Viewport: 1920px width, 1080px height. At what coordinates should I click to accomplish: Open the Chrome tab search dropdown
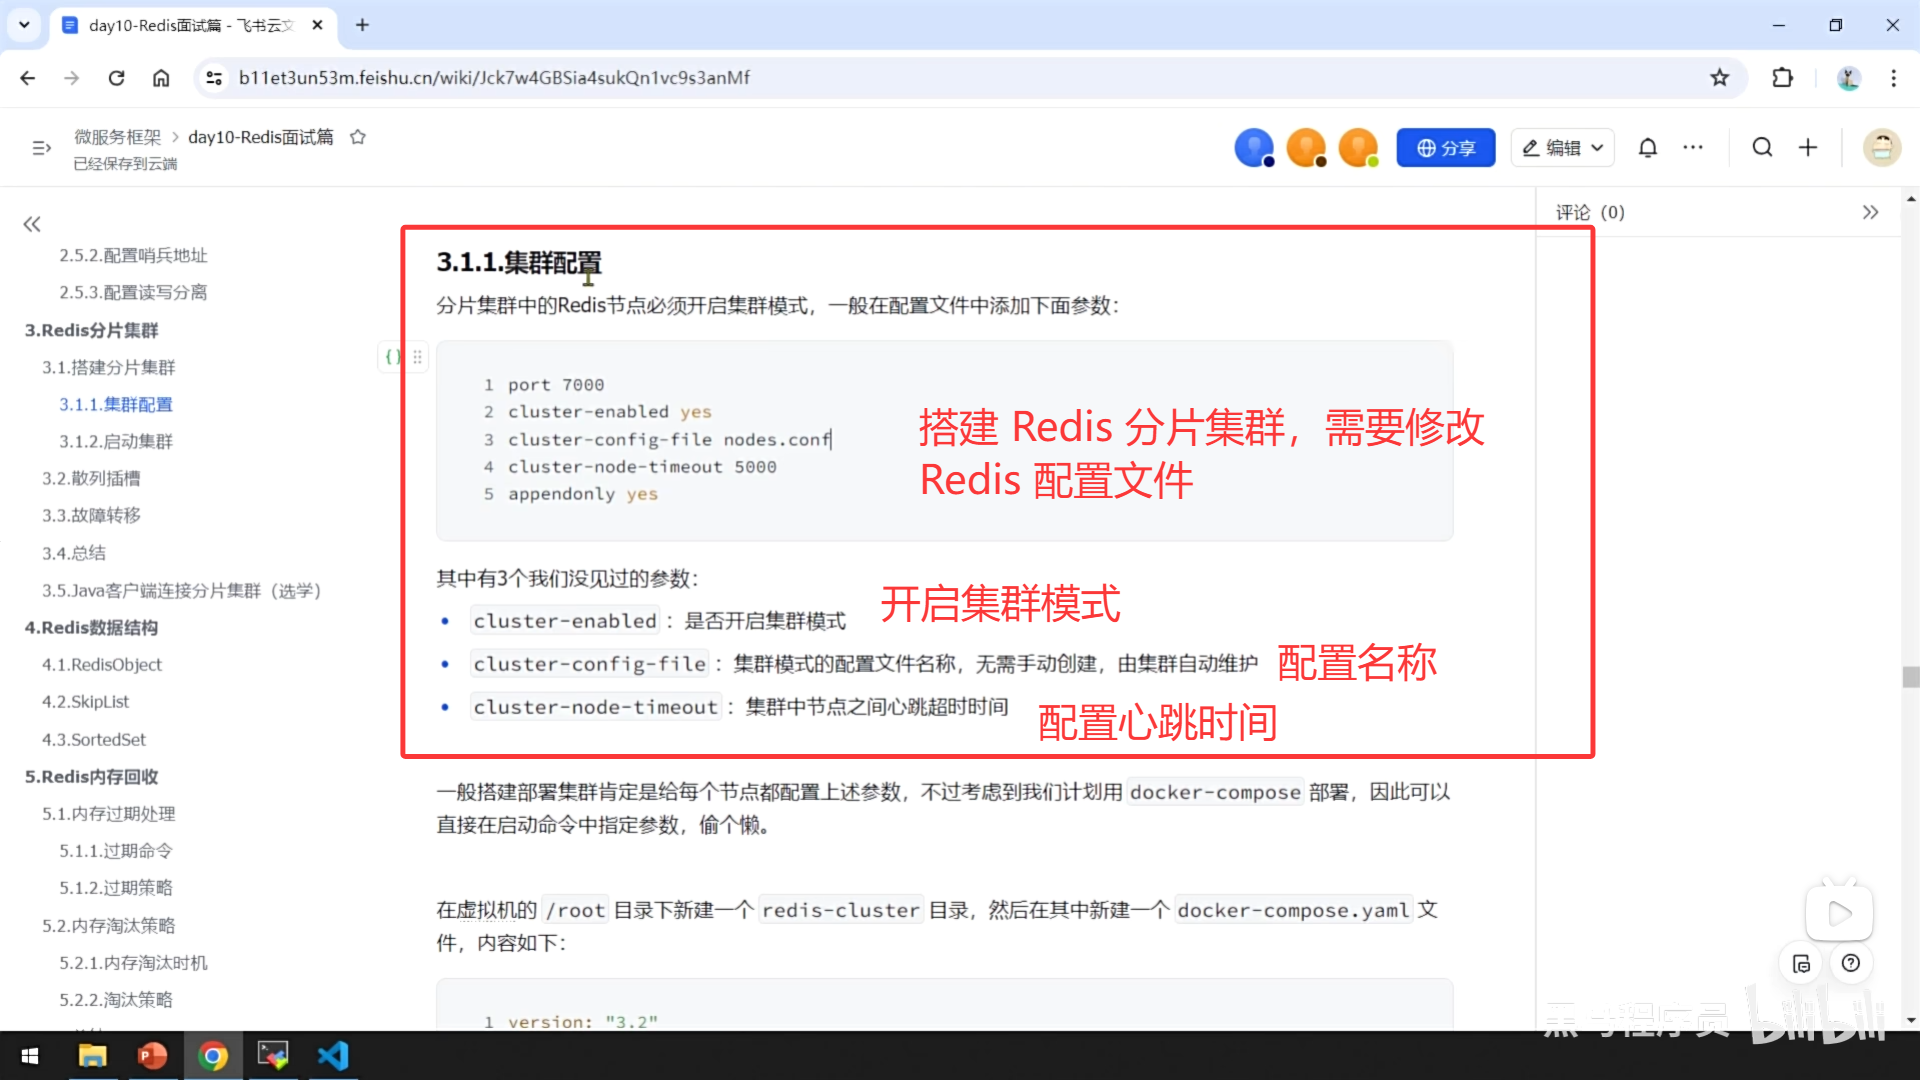(24, 25)
